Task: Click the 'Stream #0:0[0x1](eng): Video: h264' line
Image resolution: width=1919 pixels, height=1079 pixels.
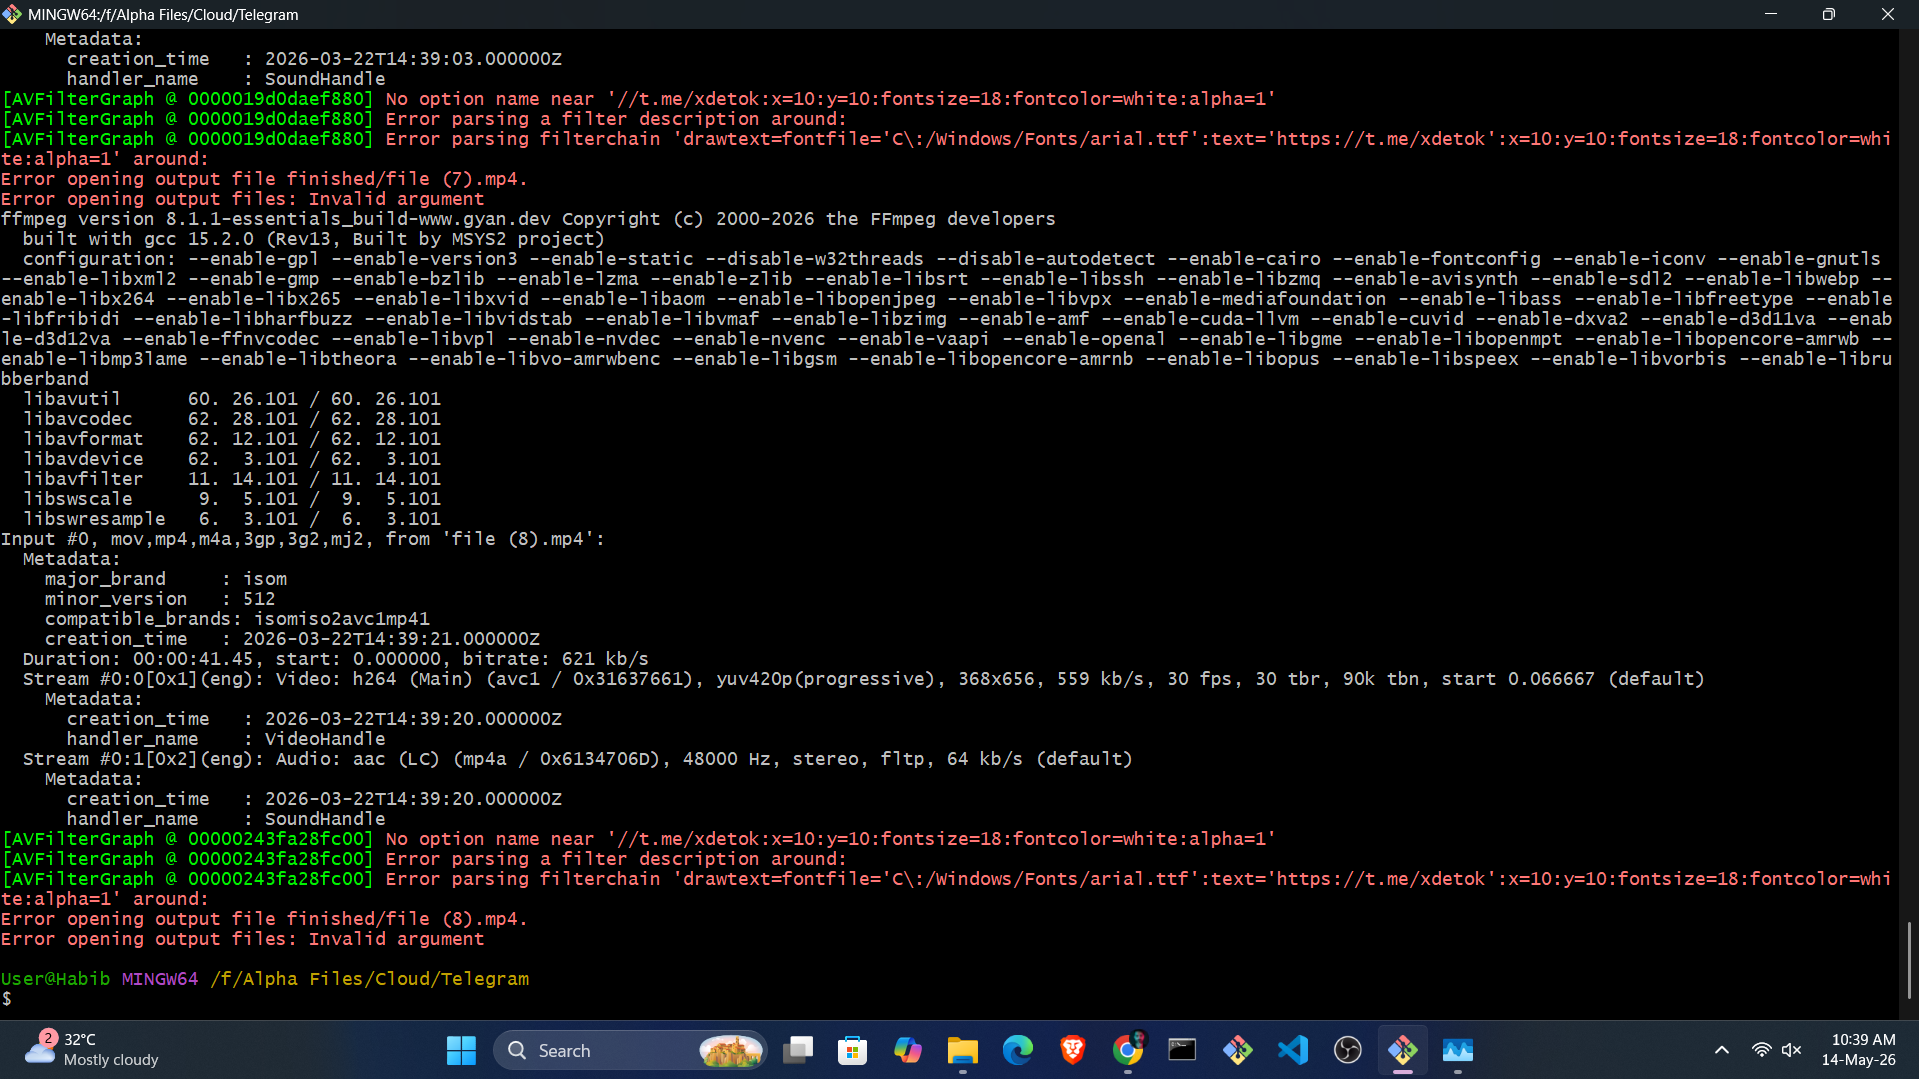Action: tap(864, 679)
